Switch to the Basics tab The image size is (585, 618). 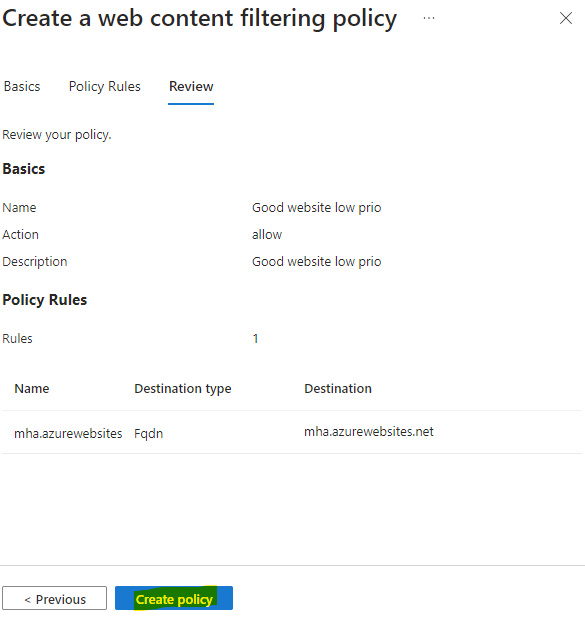point(22,86)
